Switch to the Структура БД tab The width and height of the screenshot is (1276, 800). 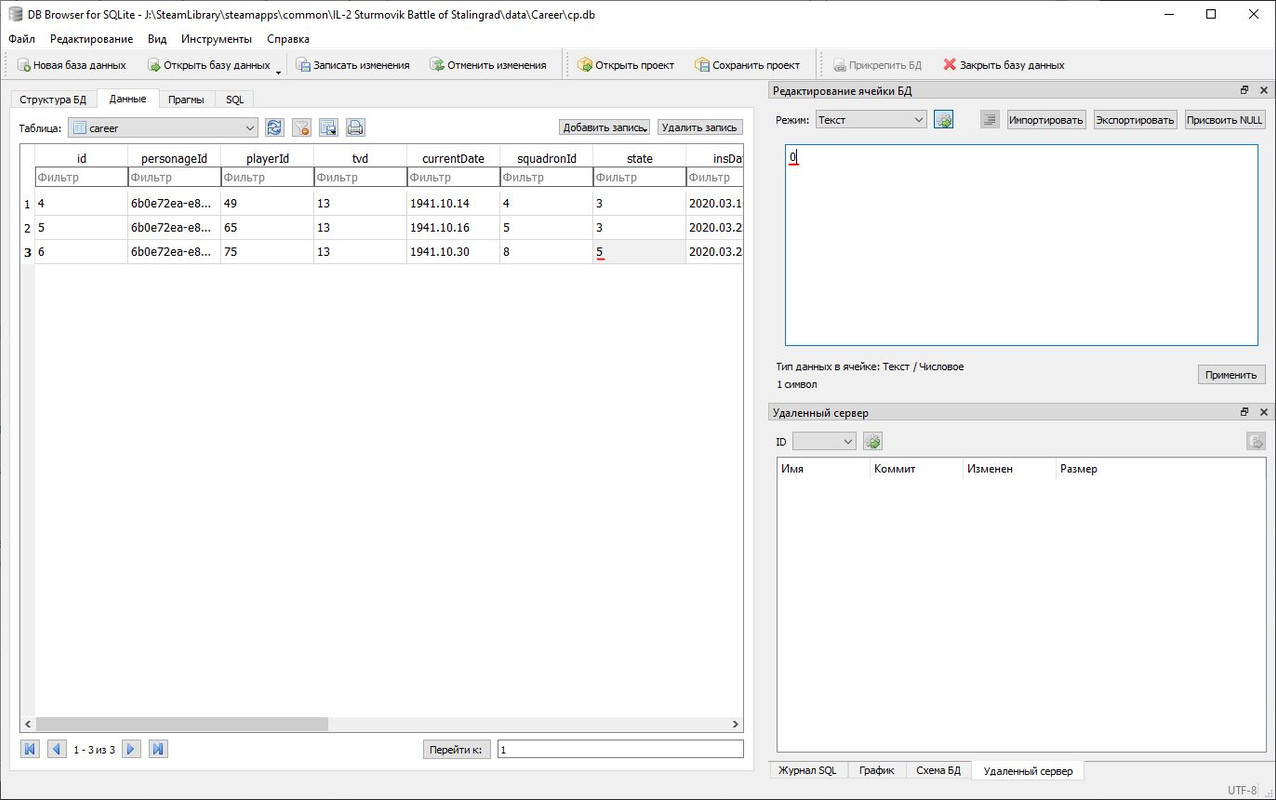point(53,100)
